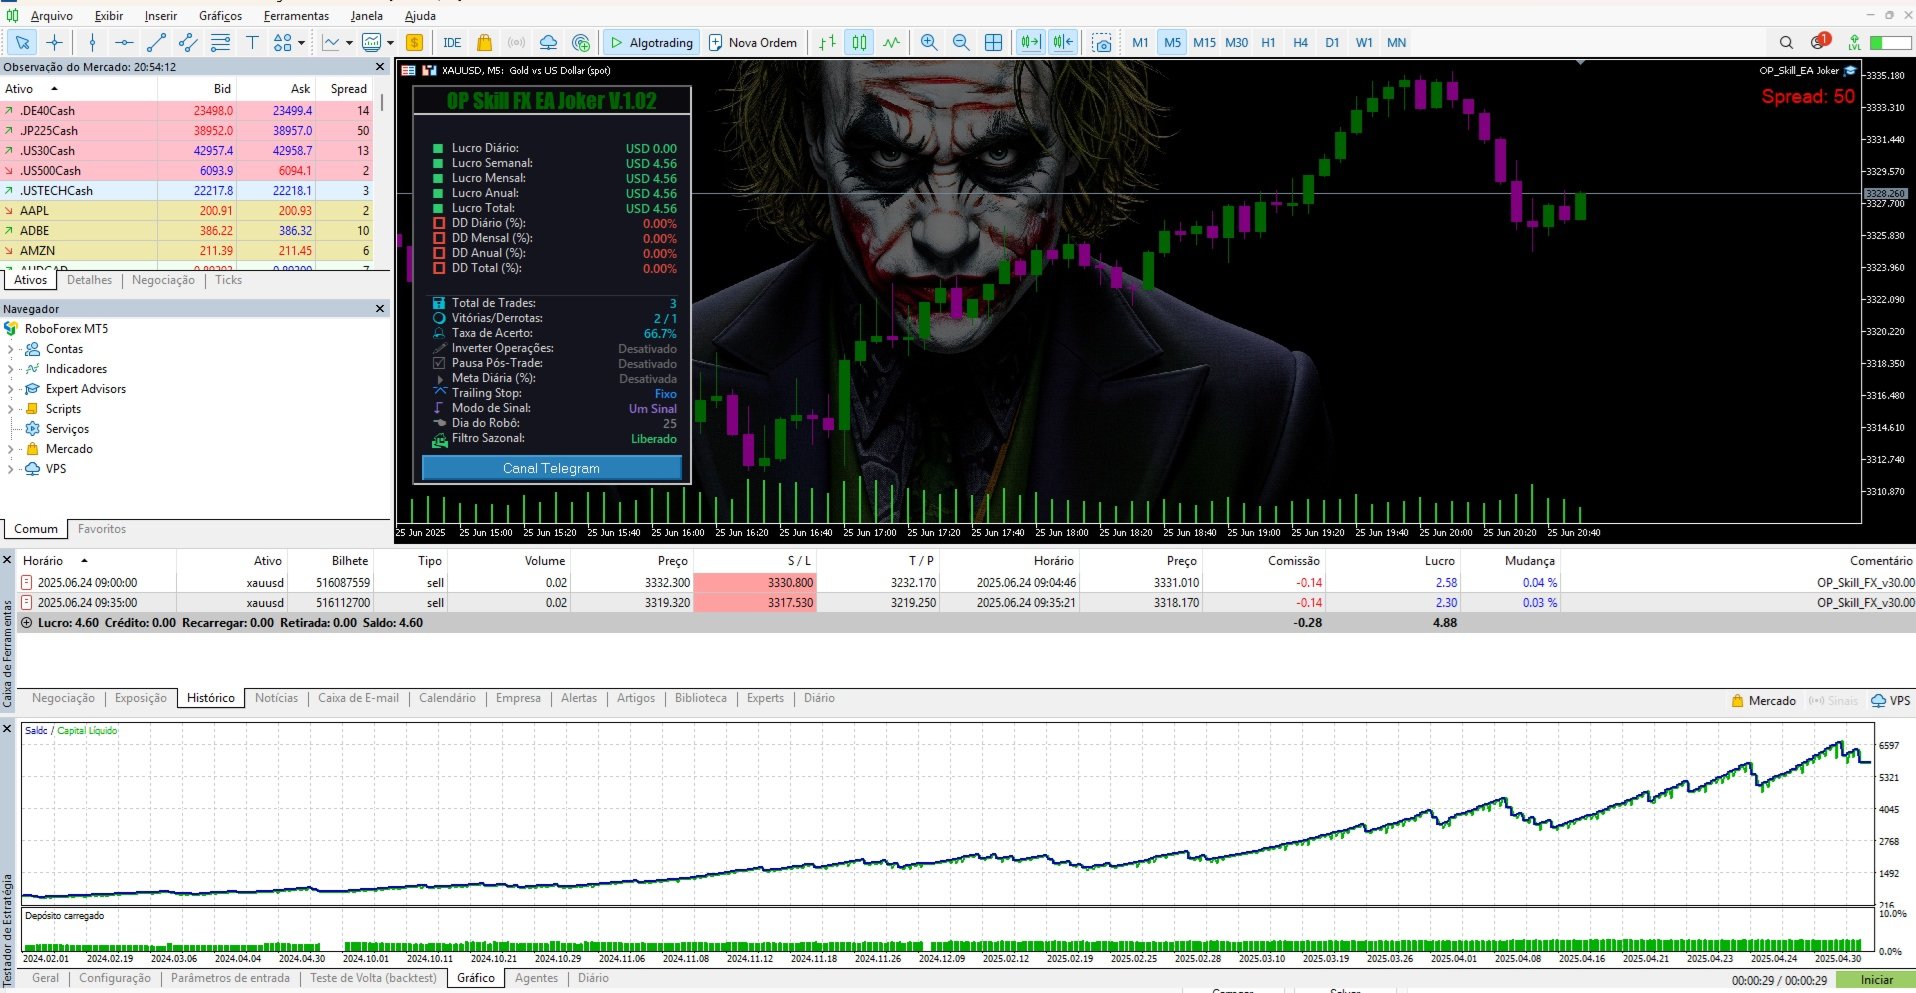Click the Canal Telegram button
The image size is (1916, 993).
coord(551,468)
